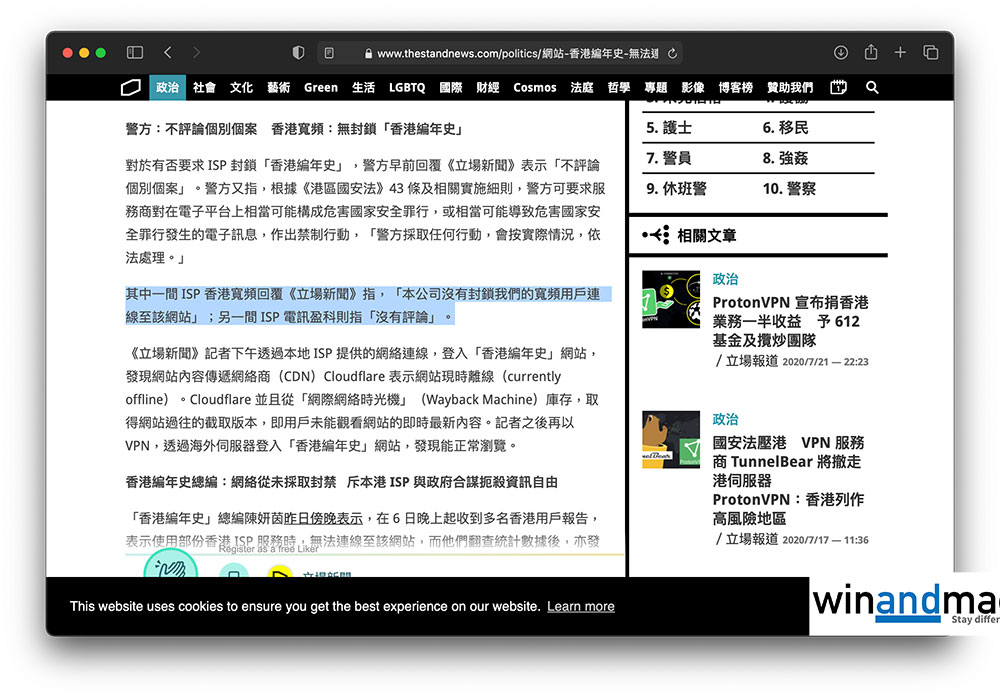Show the tab overview
Screen dimensions: 1000x697
[930, 53]
